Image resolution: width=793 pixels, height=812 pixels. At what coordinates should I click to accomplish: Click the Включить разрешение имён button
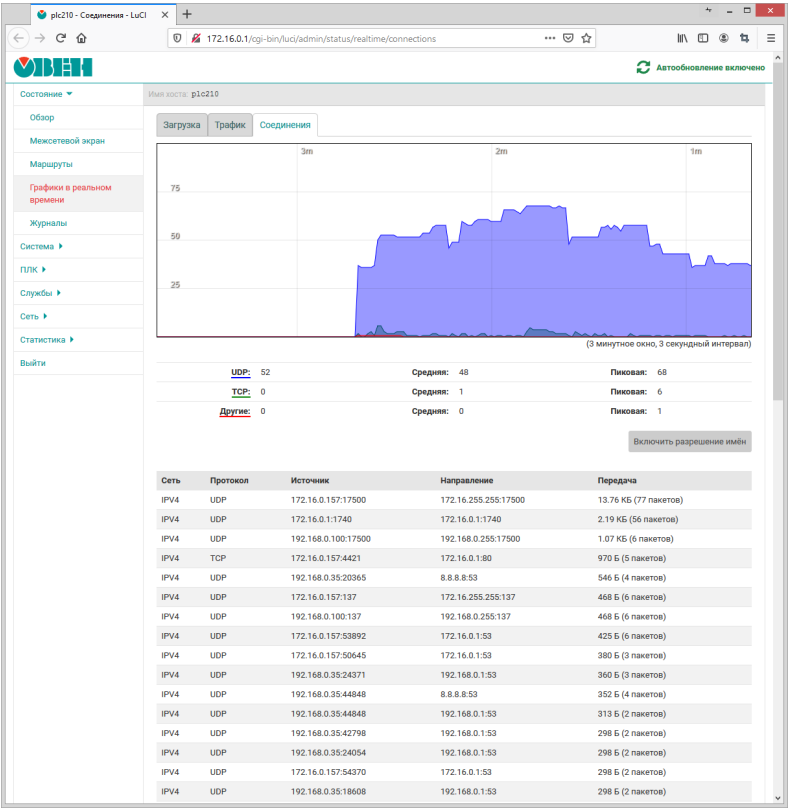pos(689,441)
